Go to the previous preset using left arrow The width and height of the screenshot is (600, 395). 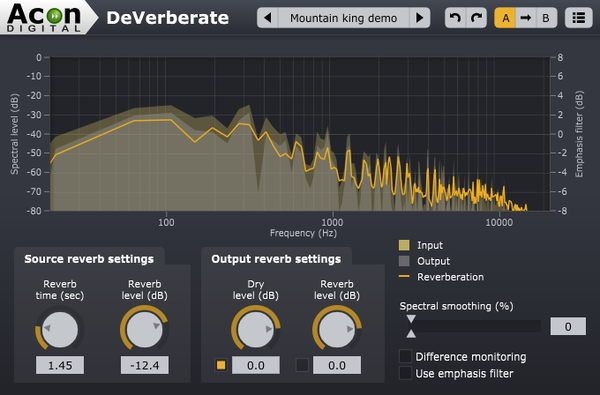pos(267,18)
